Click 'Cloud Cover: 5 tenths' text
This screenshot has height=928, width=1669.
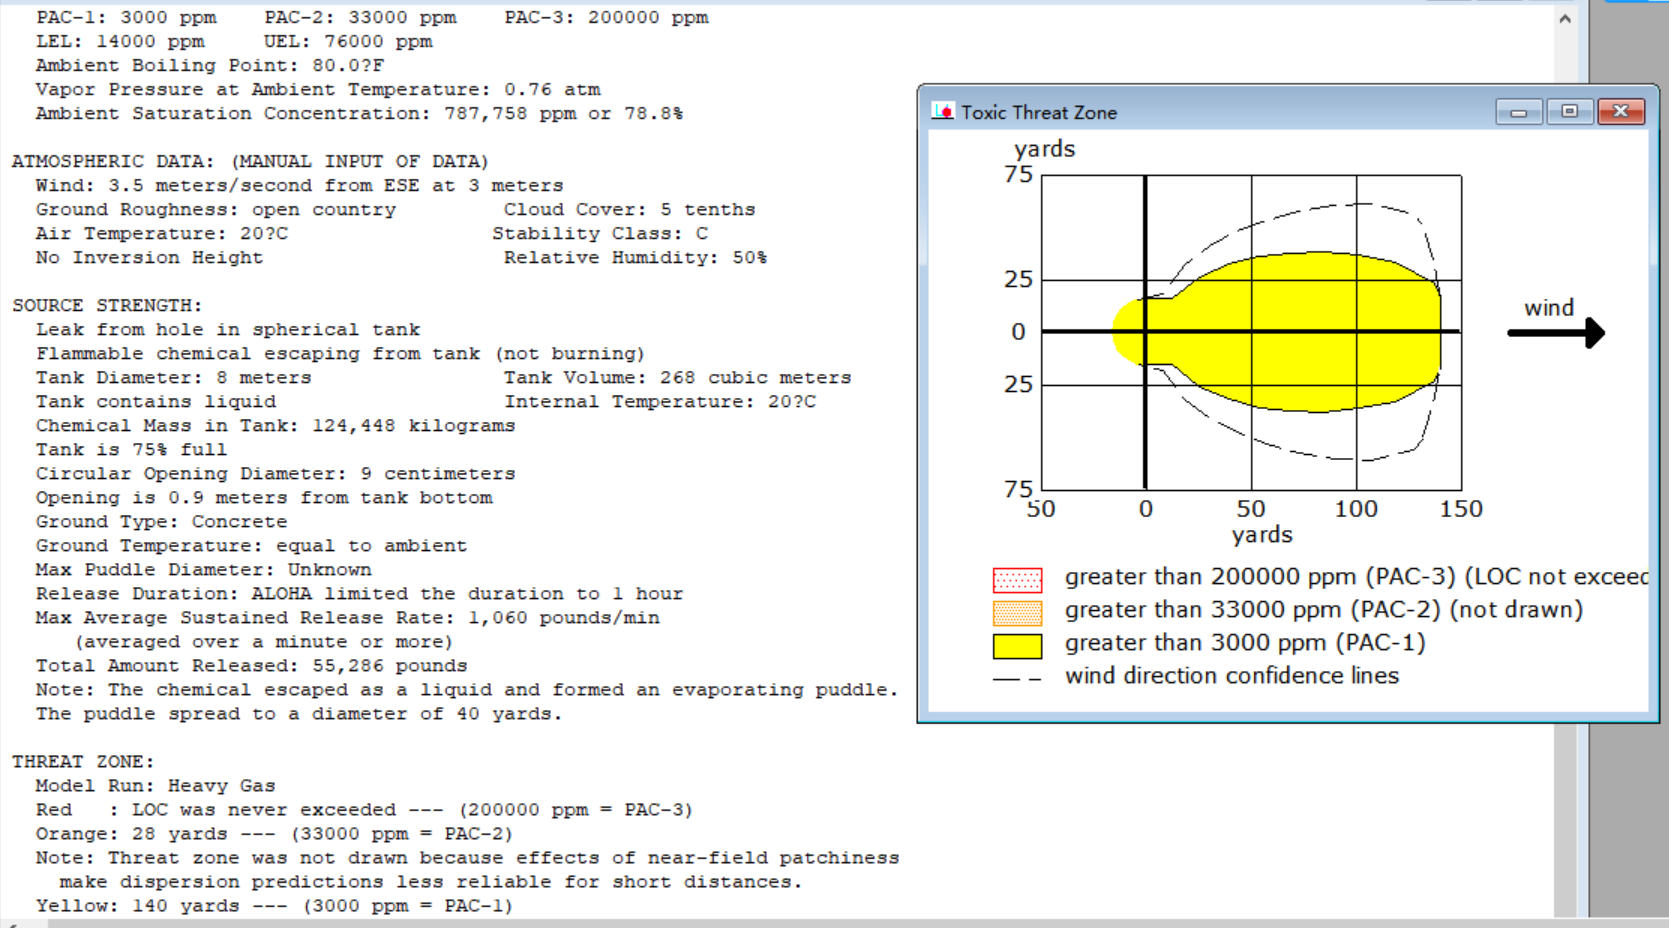coord(629,210)
